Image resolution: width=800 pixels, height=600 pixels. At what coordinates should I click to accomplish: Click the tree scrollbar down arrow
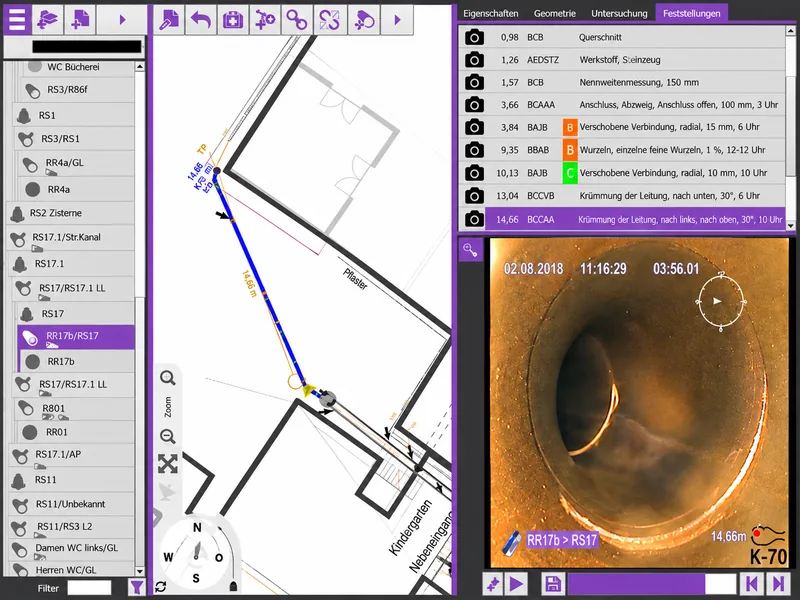point(139,571)
